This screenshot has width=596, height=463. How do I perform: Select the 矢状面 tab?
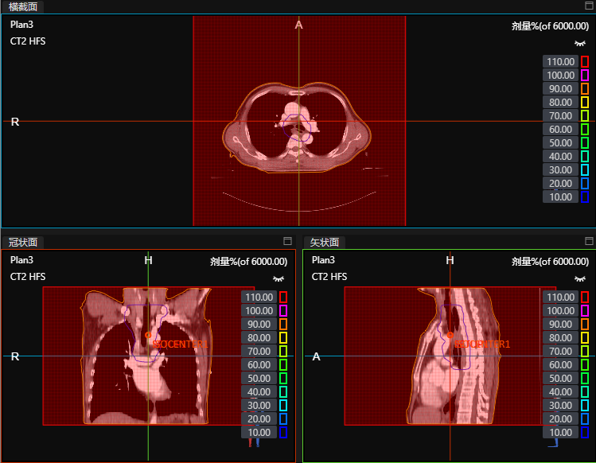324,242
